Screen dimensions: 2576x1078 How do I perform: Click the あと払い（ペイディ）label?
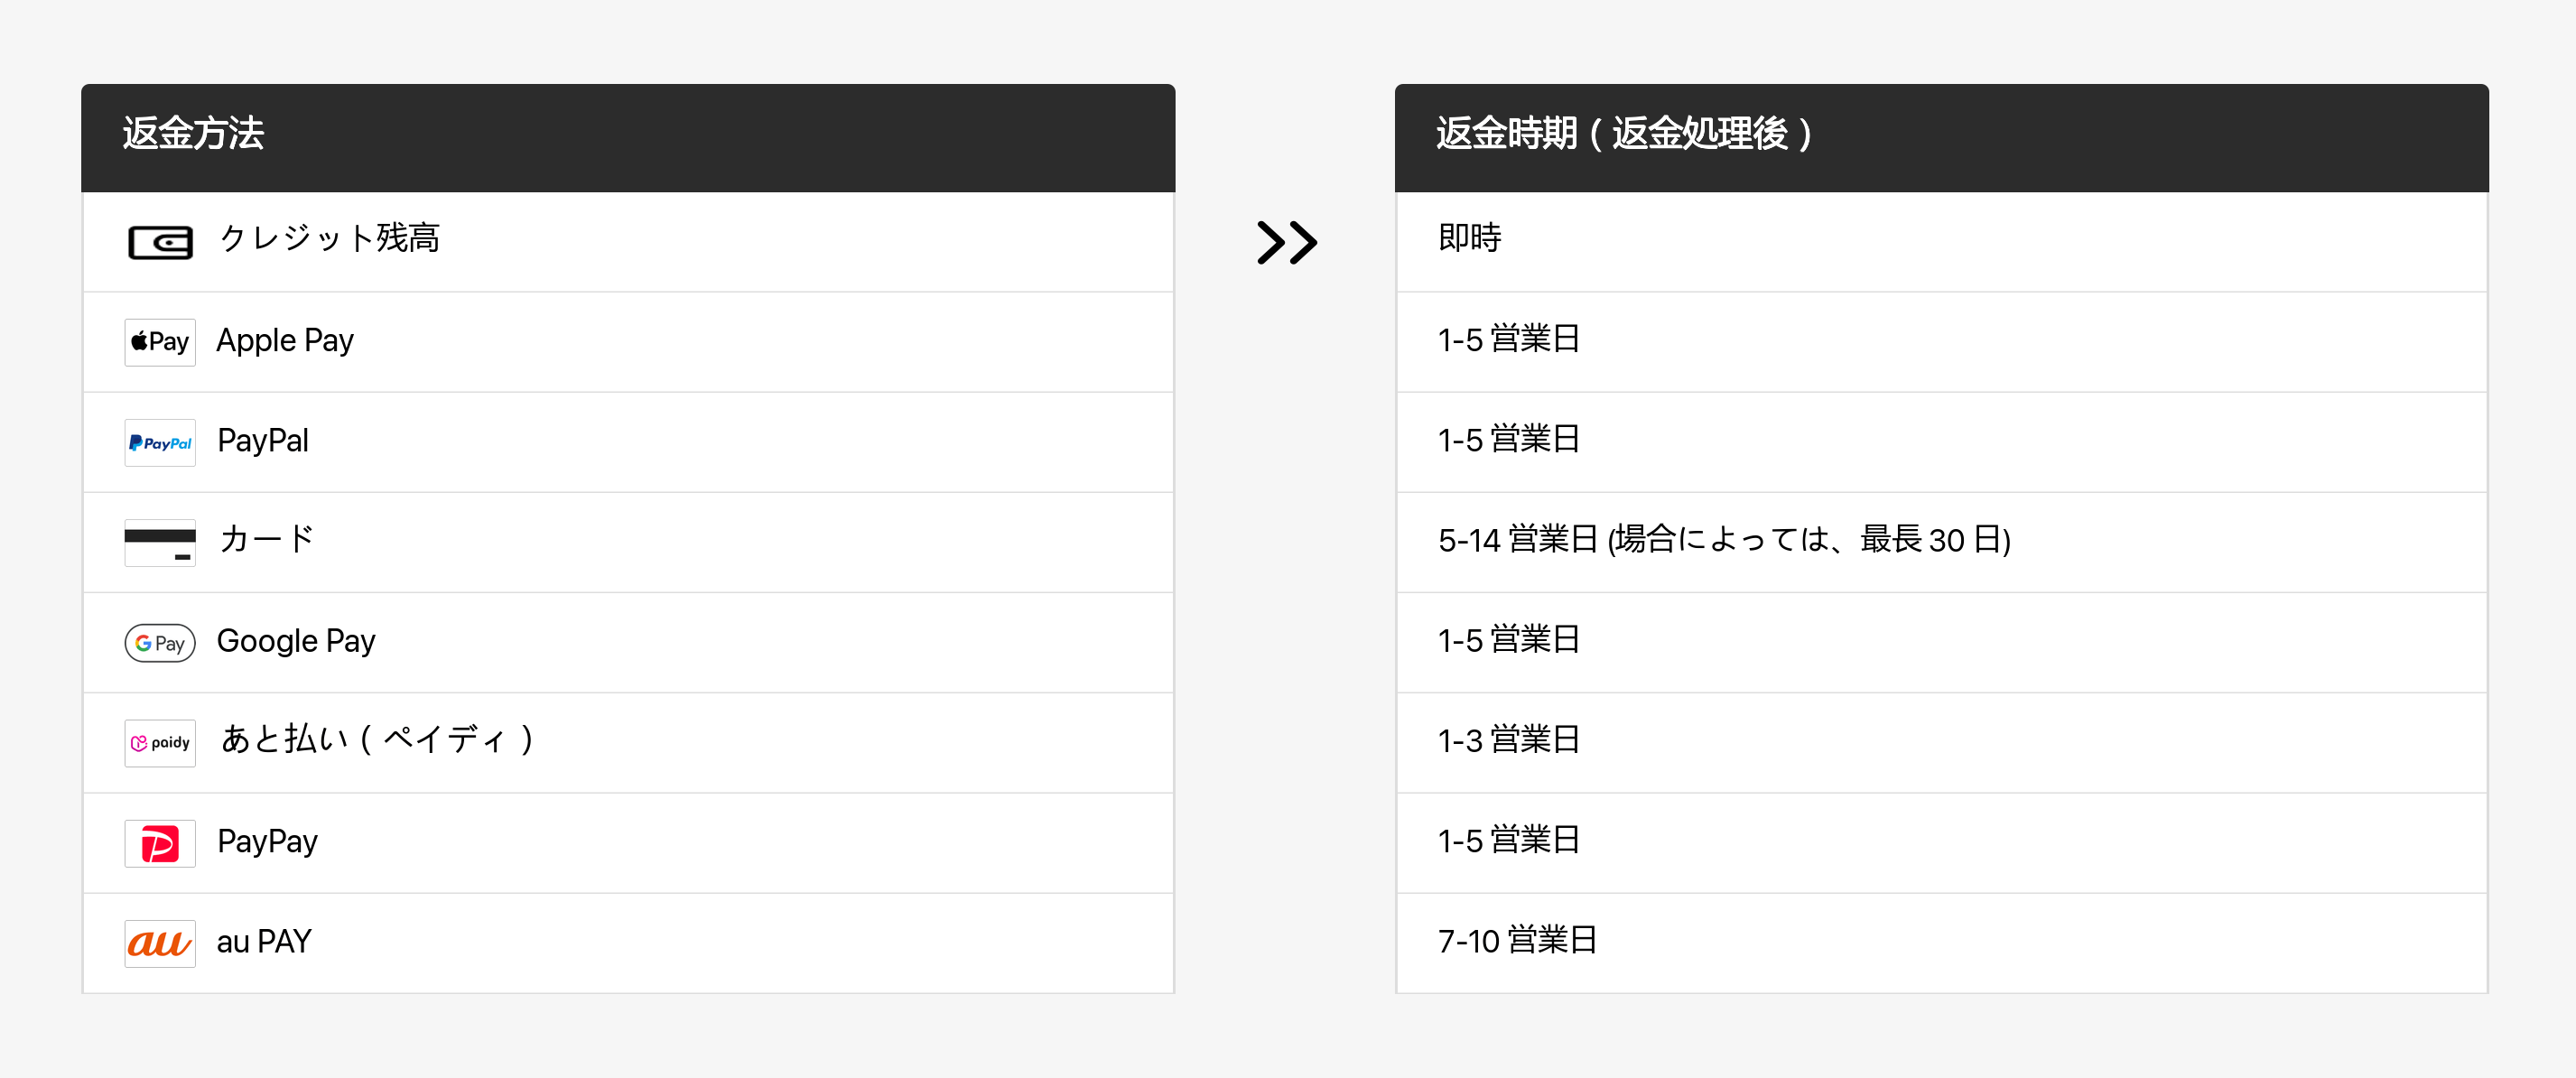coord(377,740)
